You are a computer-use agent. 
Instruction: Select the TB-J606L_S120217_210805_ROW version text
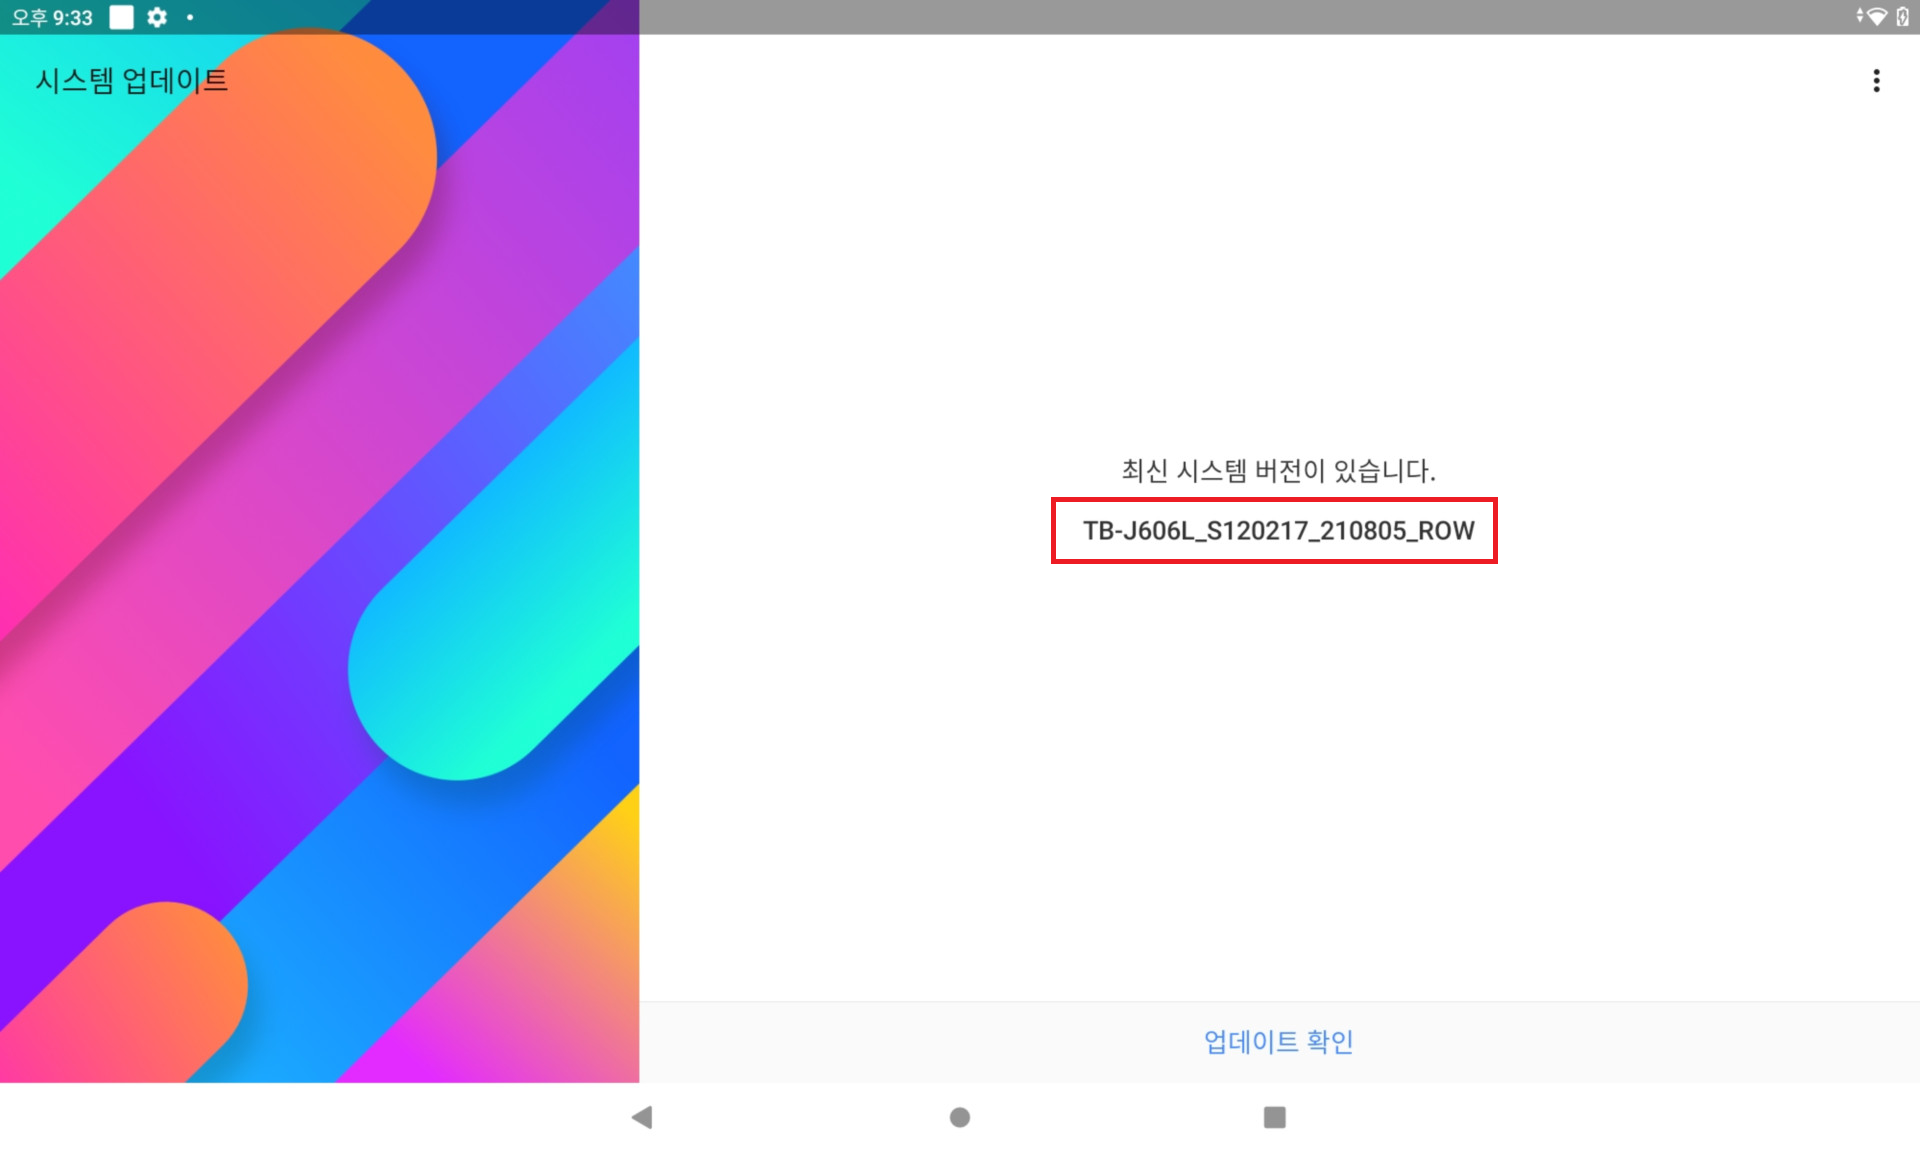click(1278, 531)
